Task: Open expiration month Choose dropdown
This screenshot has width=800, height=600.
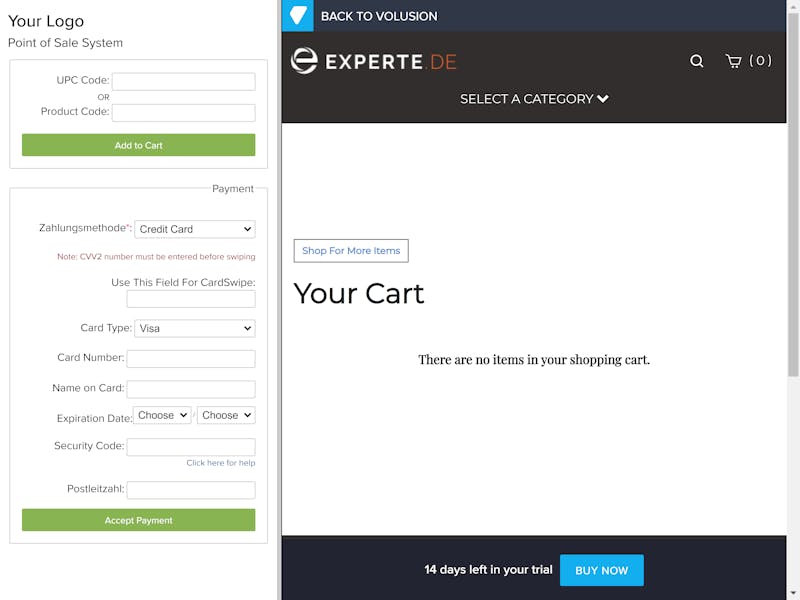Action: tap(162, 415)
